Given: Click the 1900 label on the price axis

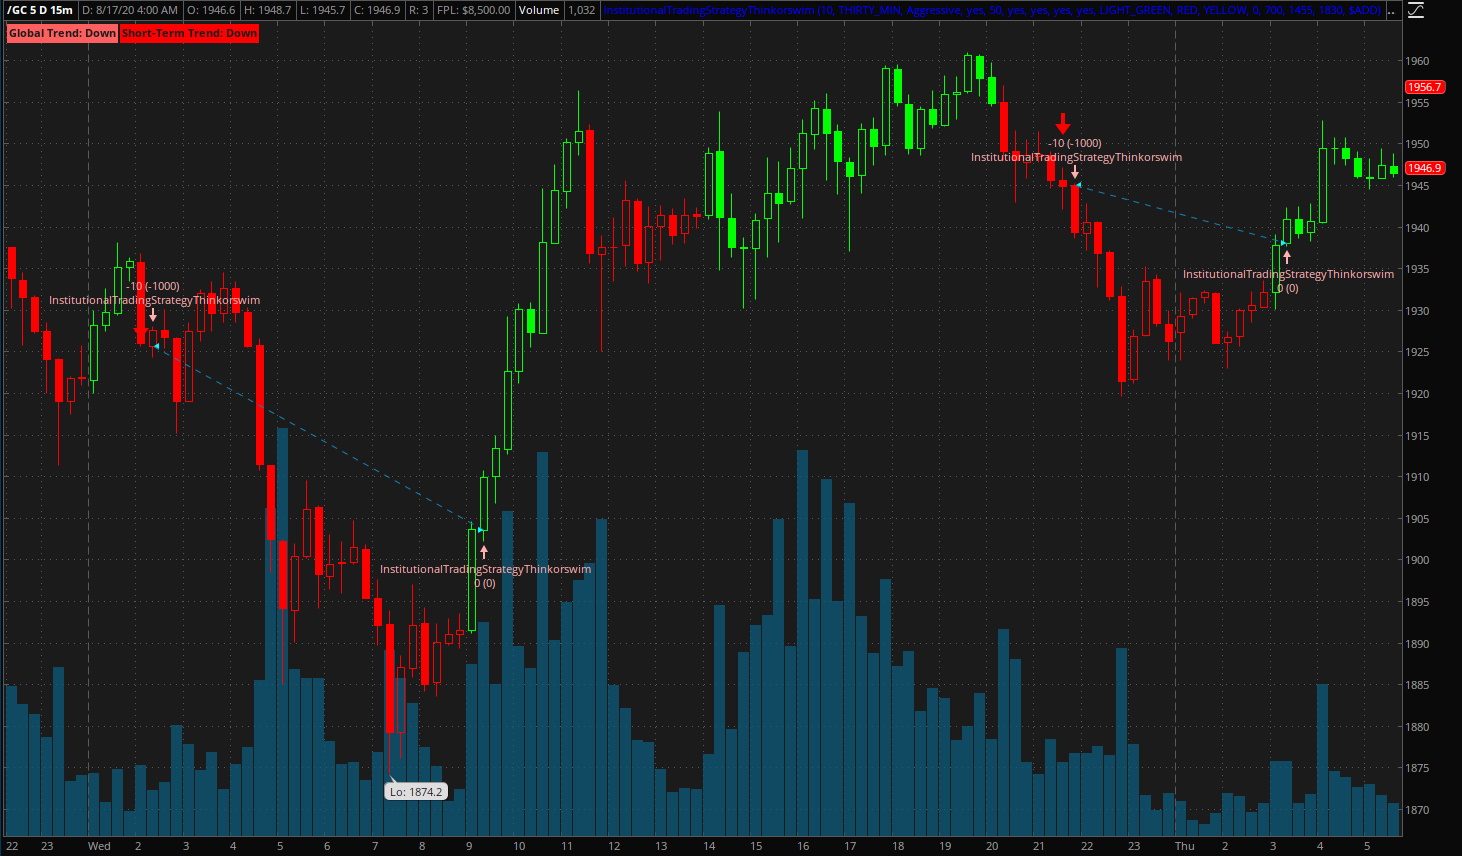Looking at the screenshot, I should [1417, 560].
